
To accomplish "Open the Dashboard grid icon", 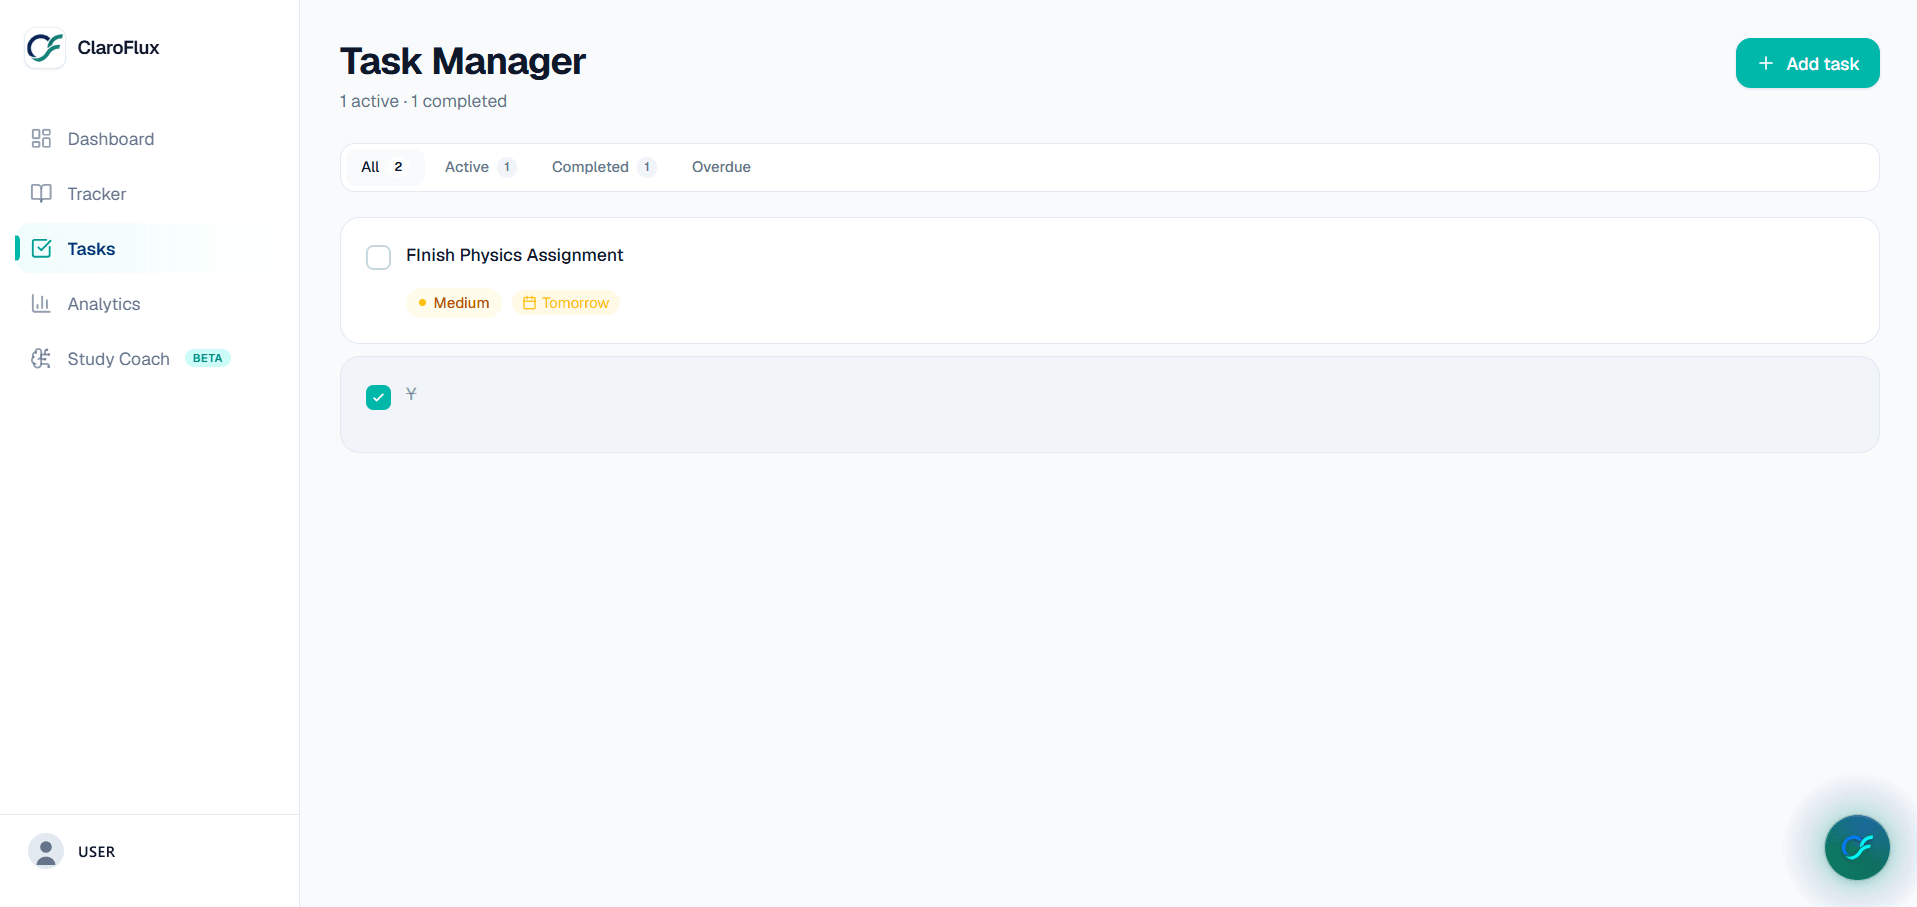I will click(x=41, y=138).
